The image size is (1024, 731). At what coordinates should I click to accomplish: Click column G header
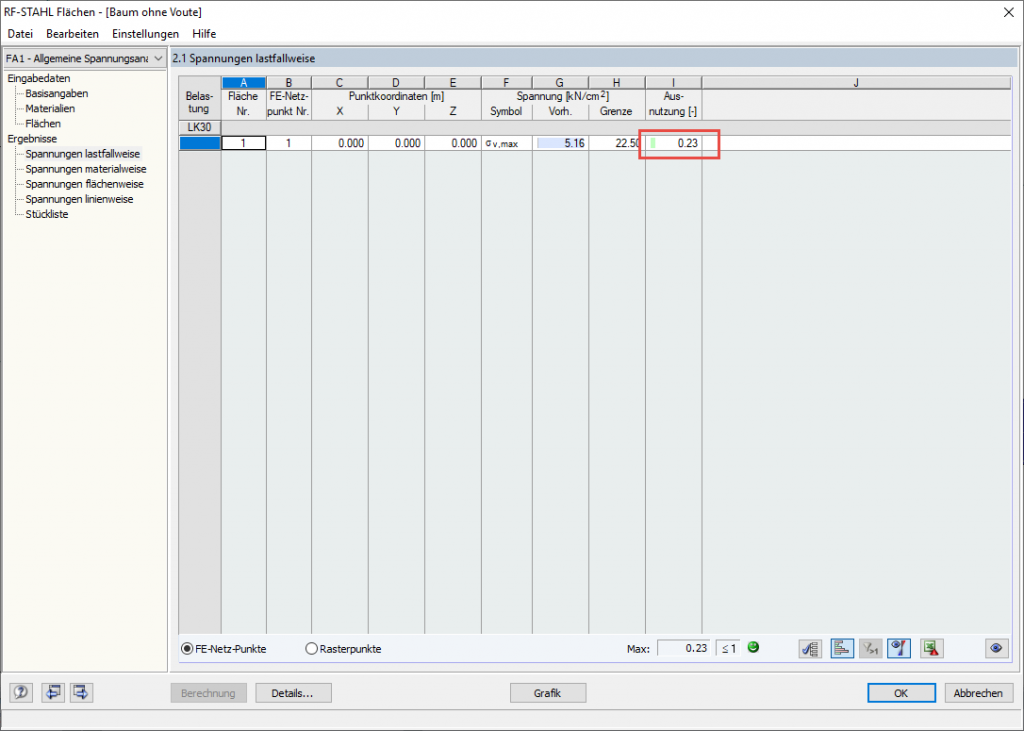pos(560,83)
